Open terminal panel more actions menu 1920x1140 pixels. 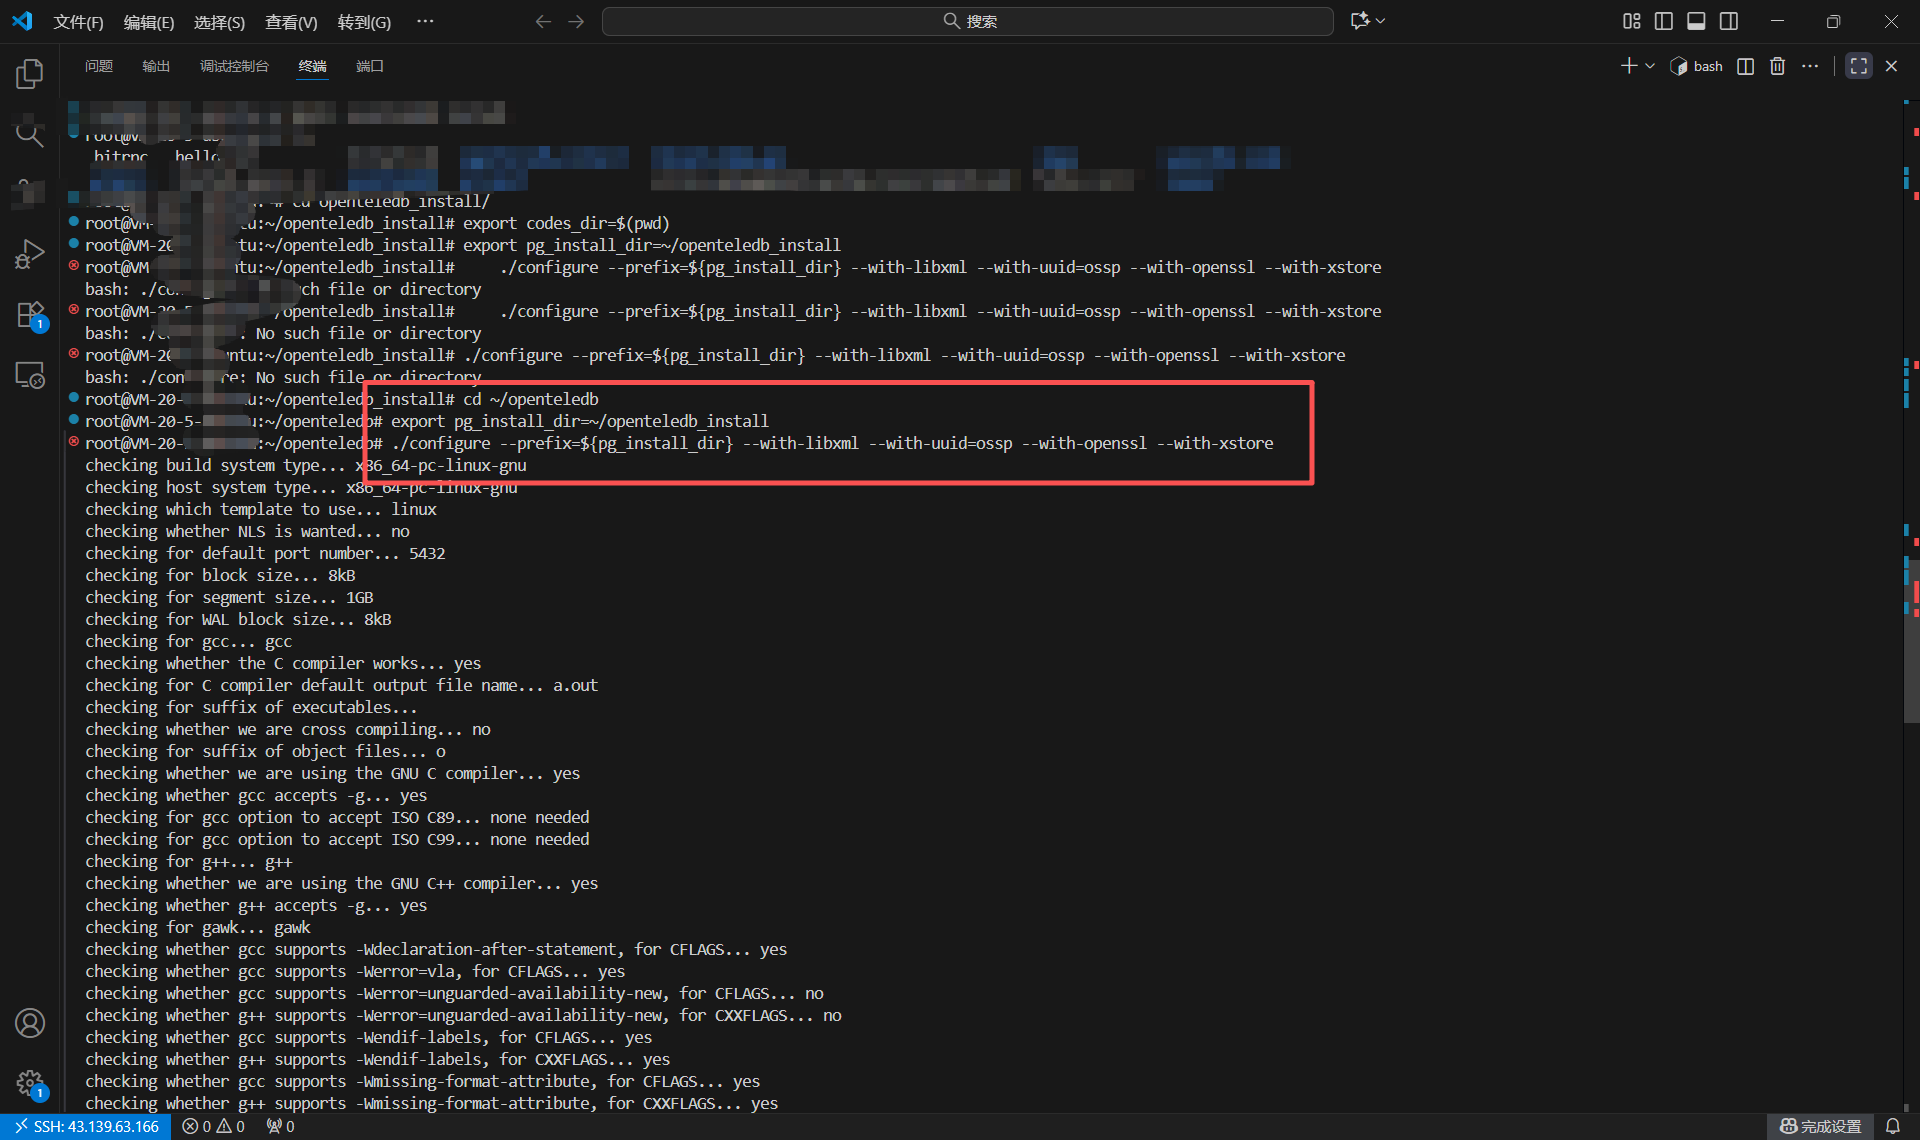(1810, 66)
